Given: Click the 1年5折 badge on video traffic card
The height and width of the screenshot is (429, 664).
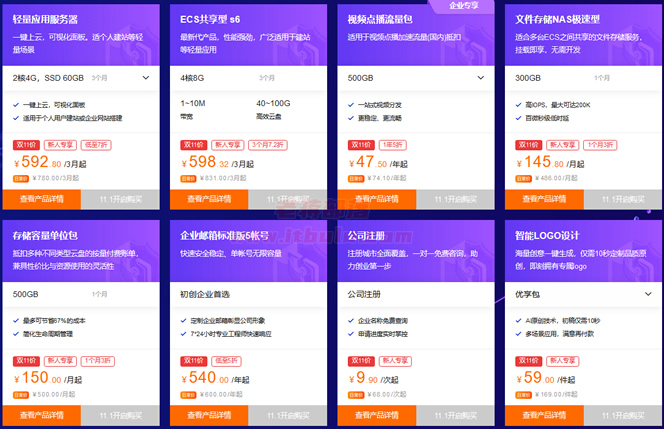Looking at the screenshot, I should 393,145.
